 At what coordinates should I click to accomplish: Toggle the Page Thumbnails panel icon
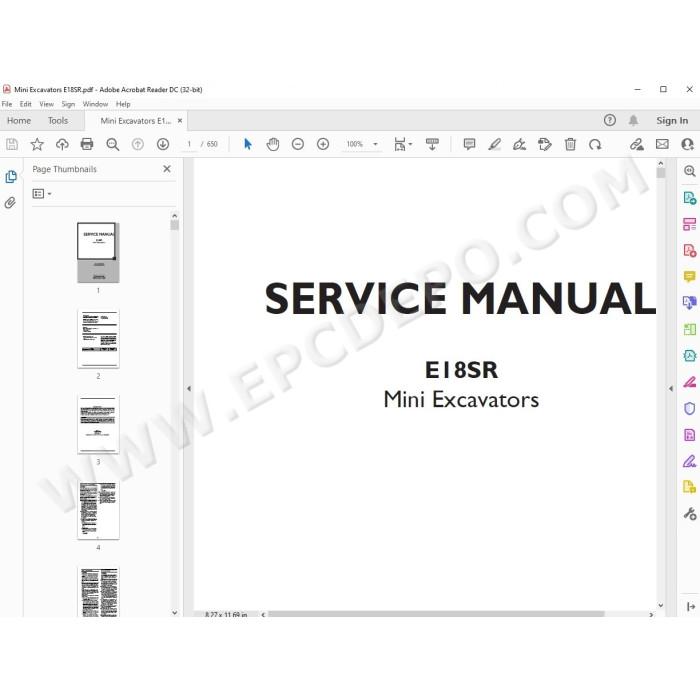coord(11,177)
